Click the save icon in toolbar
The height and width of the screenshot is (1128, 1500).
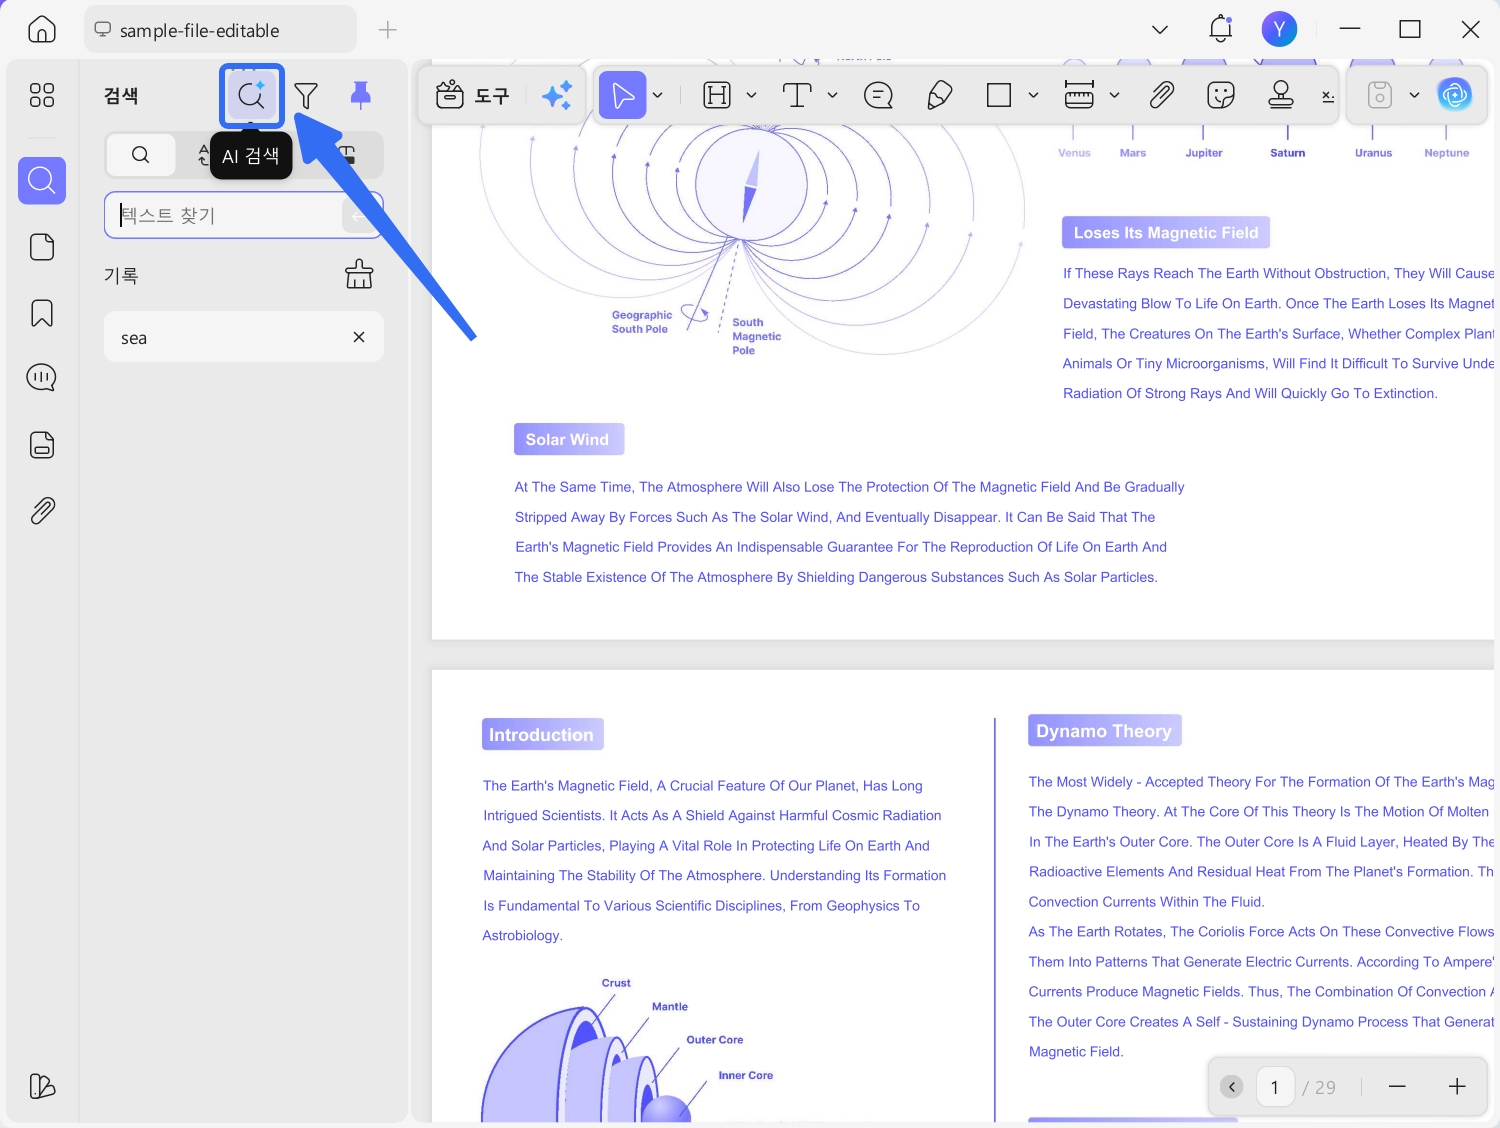coord(1380,95)
